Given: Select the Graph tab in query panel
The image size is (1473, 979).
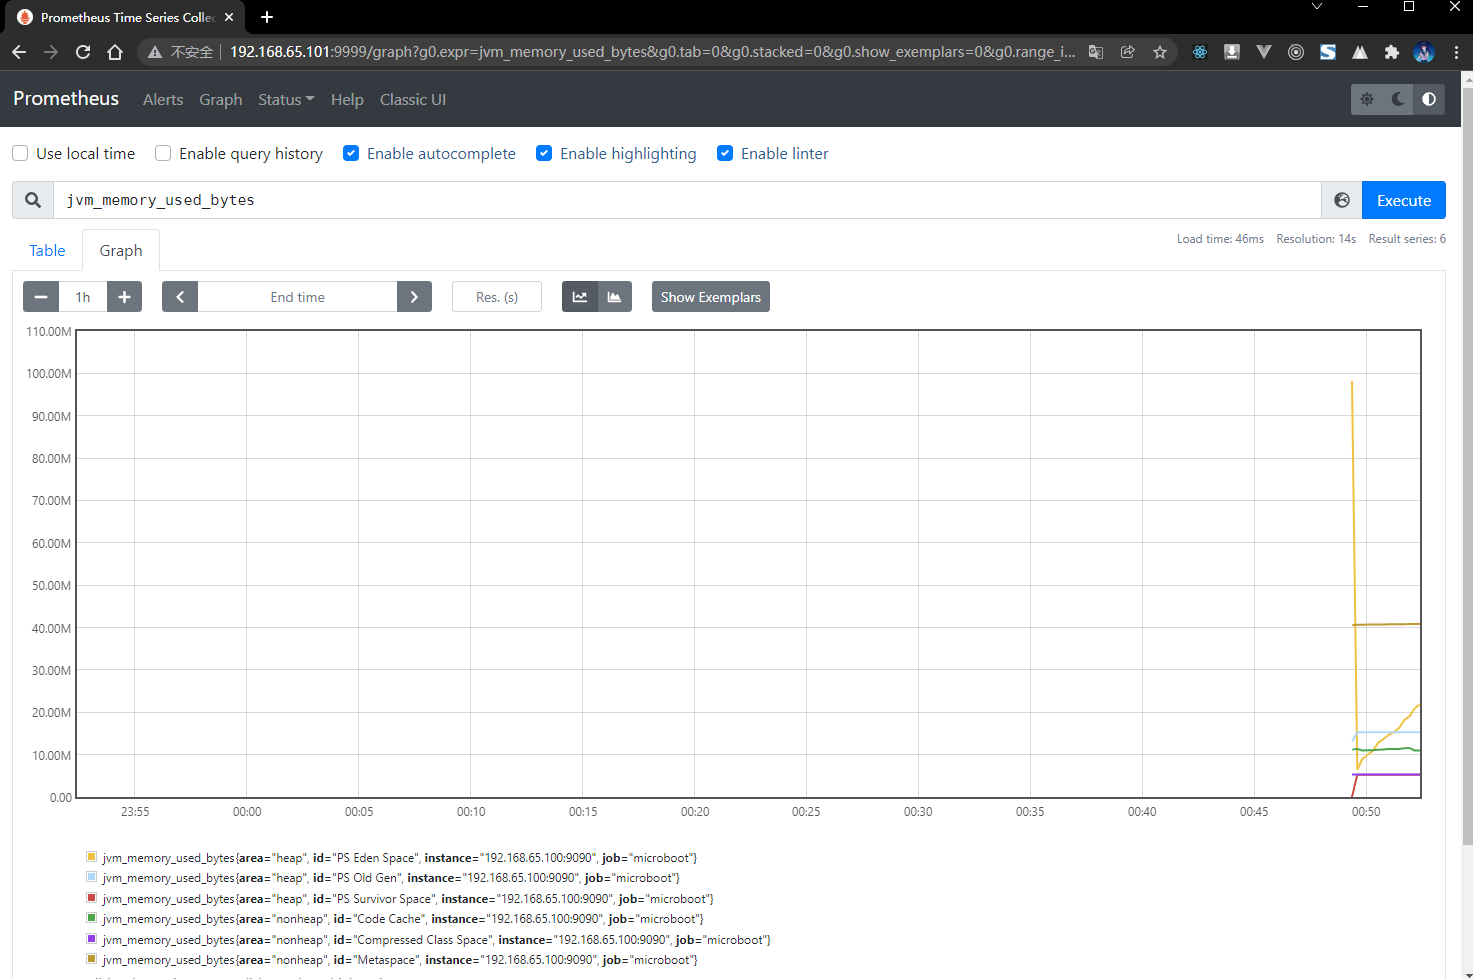Looking at the screenshot, I should pos(121,250).
